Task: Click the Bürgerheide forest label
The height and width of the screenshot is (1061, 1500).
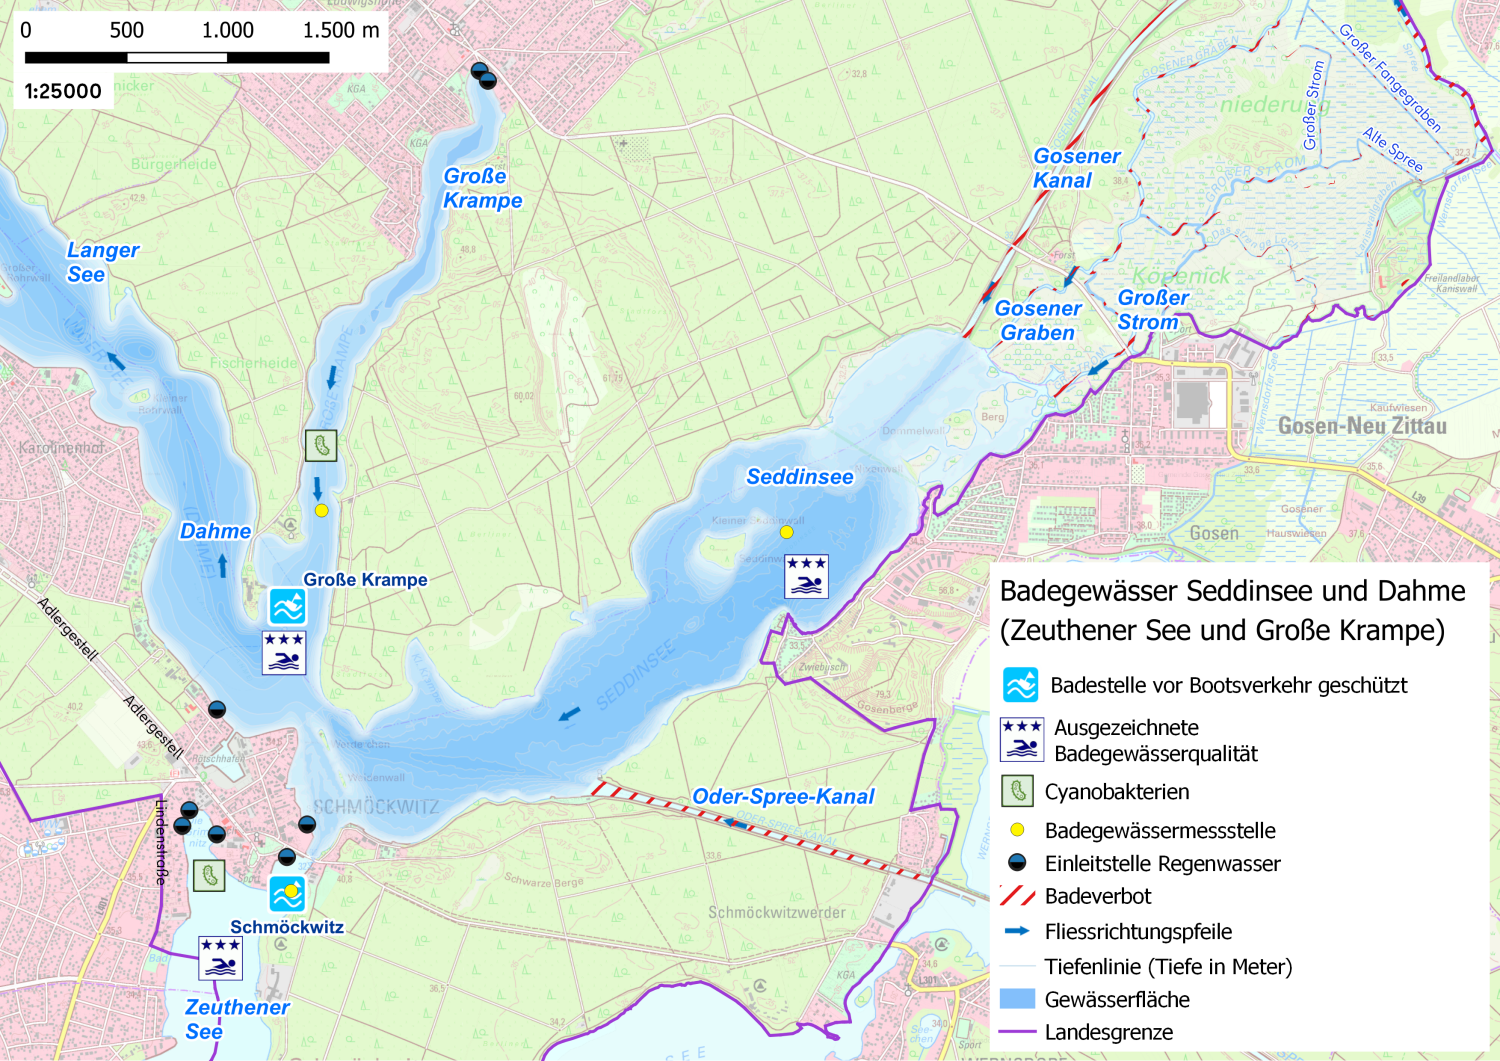Action: 173,164
